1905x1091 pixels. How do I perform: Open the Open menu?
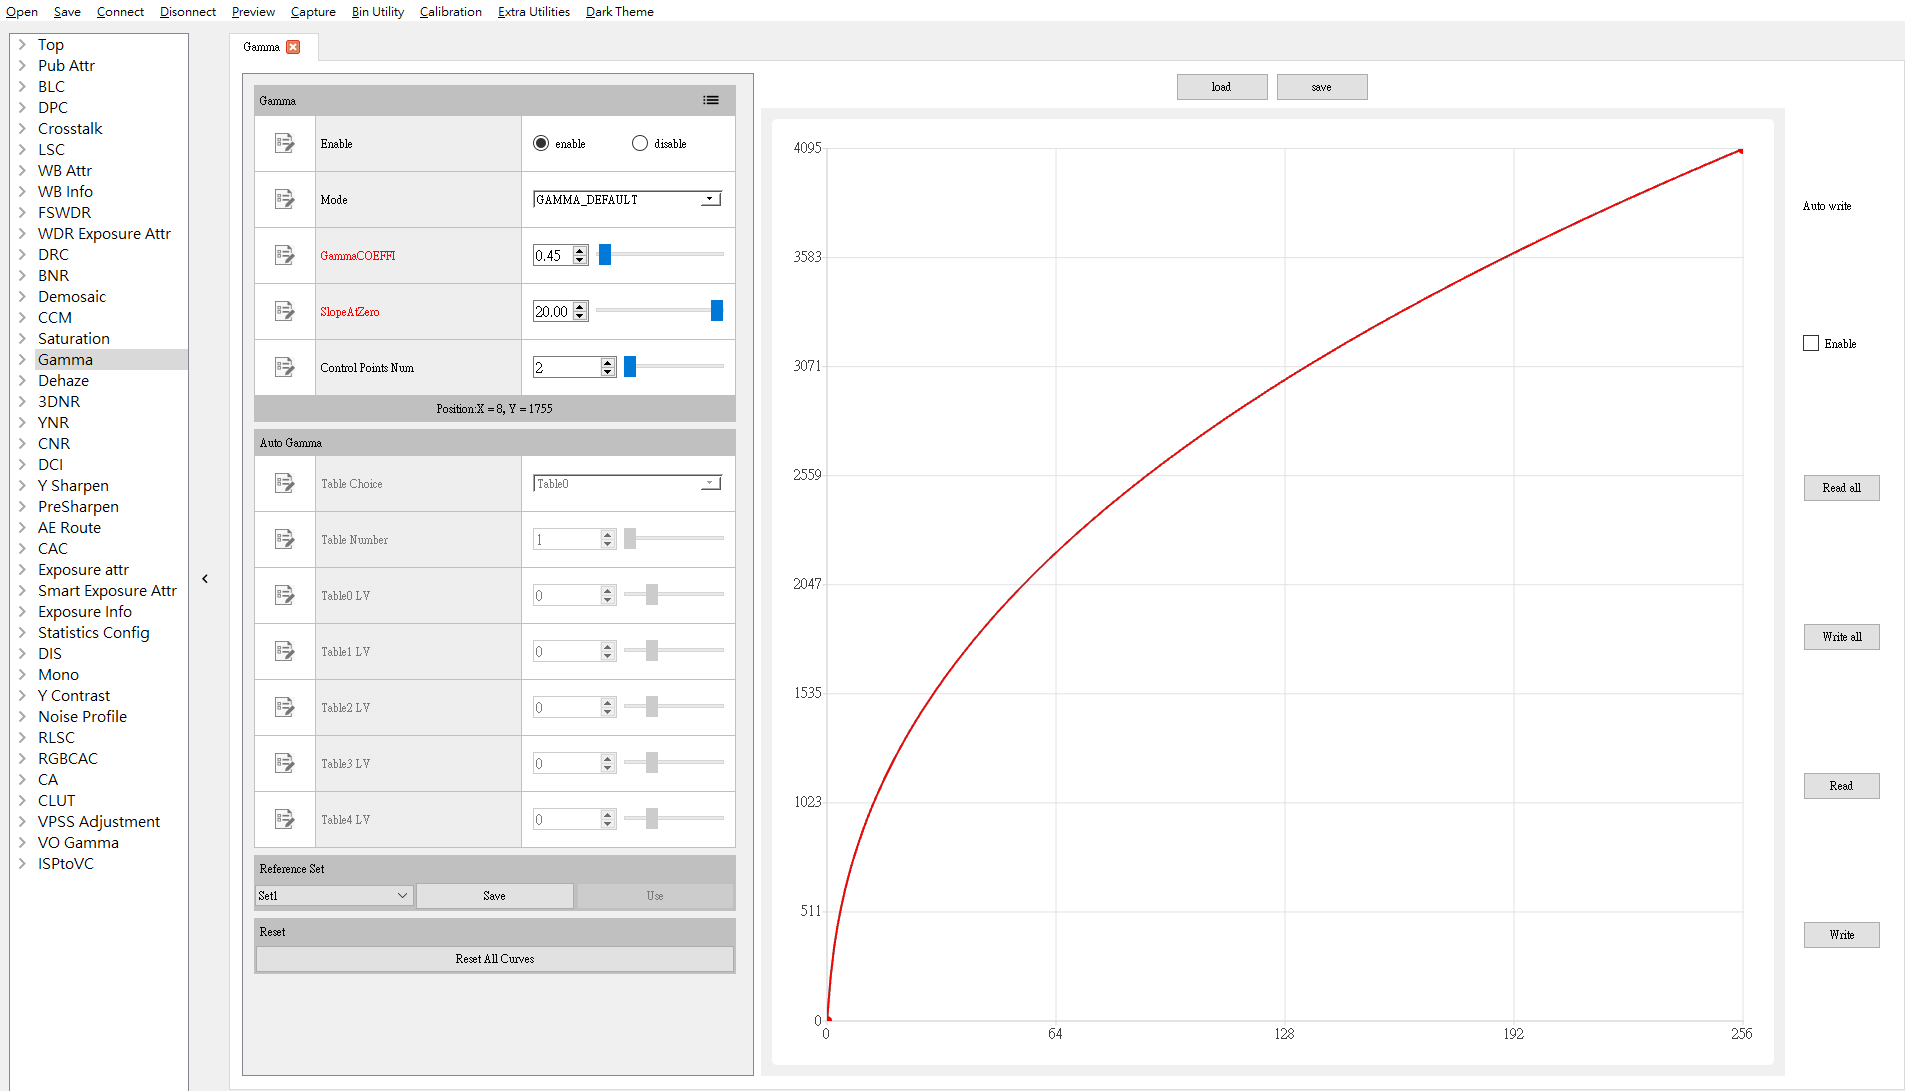tap(22, 12)
